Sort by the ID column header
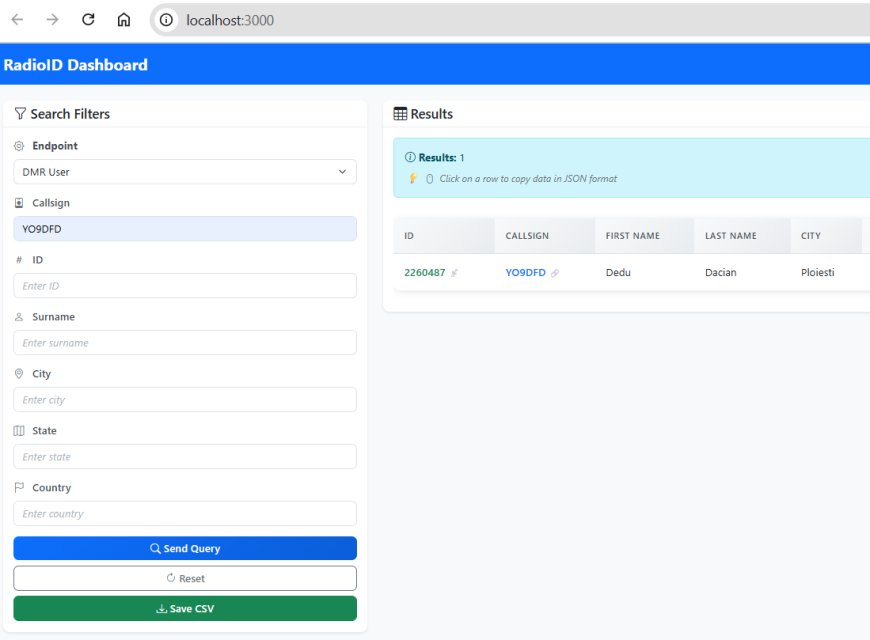This screenshot has width=870, height=640. point(444,236)
